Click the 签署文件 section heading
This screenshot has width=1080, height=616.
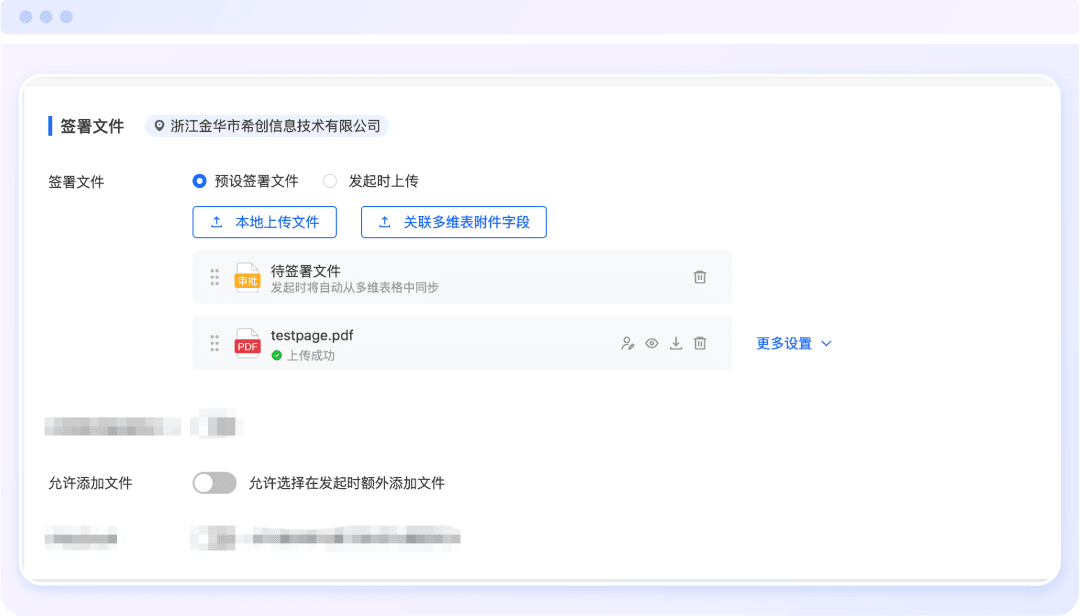(x=92, y=126)
